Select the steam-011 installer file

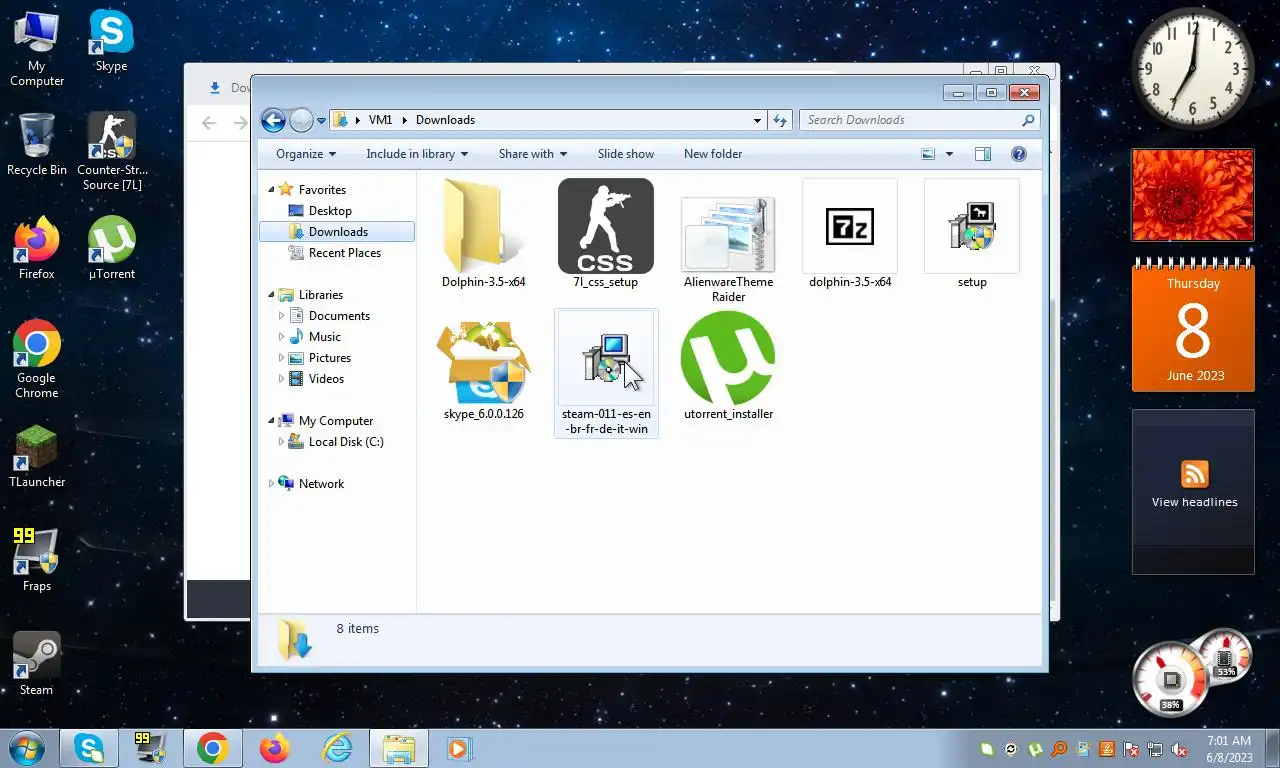click(606, 373)
